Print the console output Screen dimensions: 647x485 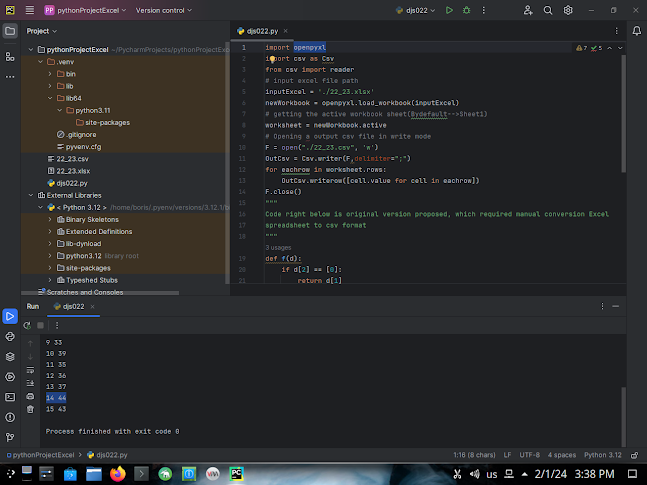[30, 396]
